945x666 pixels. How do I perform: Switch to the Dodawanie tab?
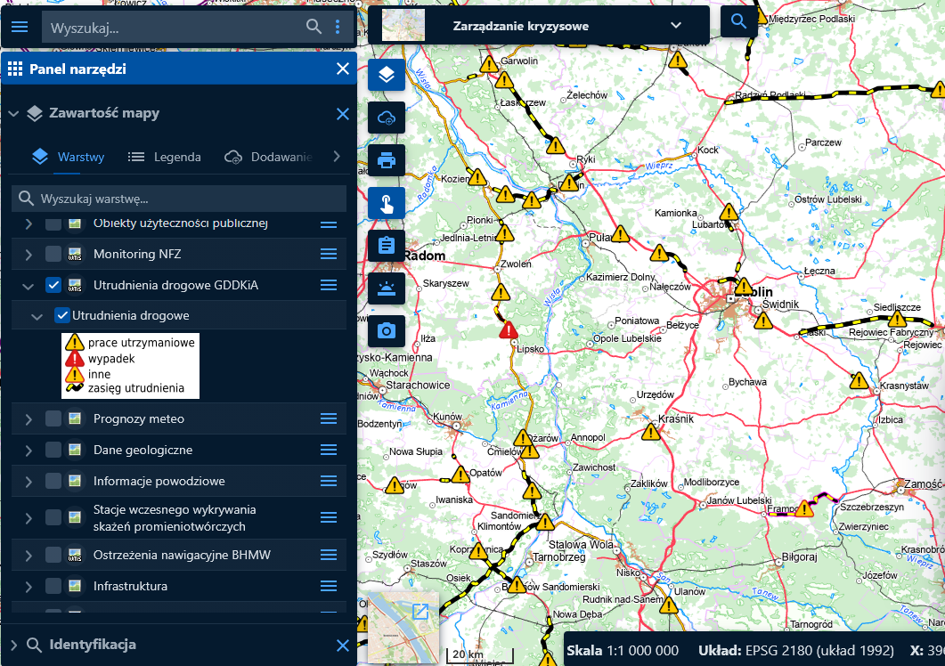pyautogui.click(x=268, y=157)
